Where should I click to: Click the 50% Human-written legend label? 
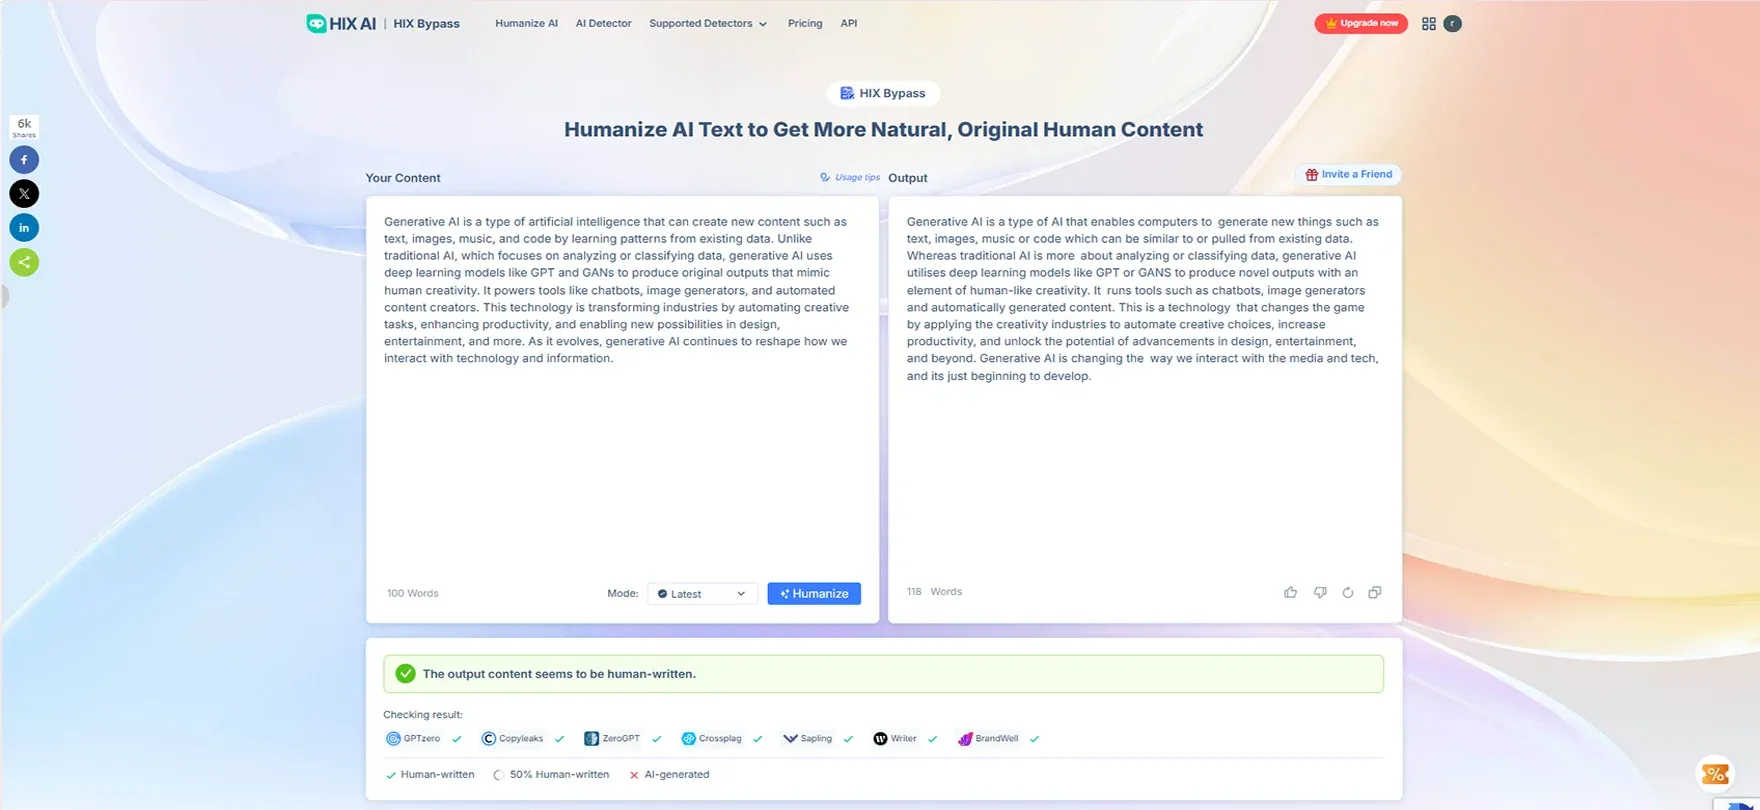coord(559,775)
